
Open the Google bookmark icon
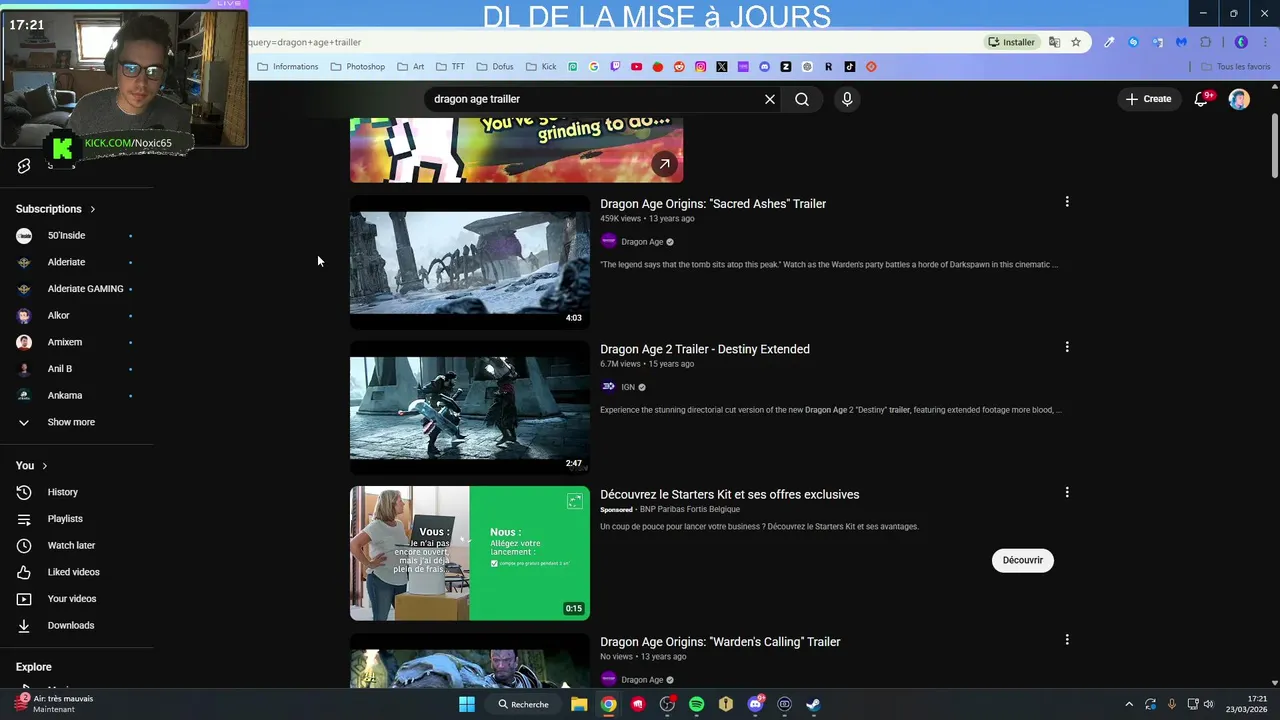pyautogui.click(x=594, y=67)
